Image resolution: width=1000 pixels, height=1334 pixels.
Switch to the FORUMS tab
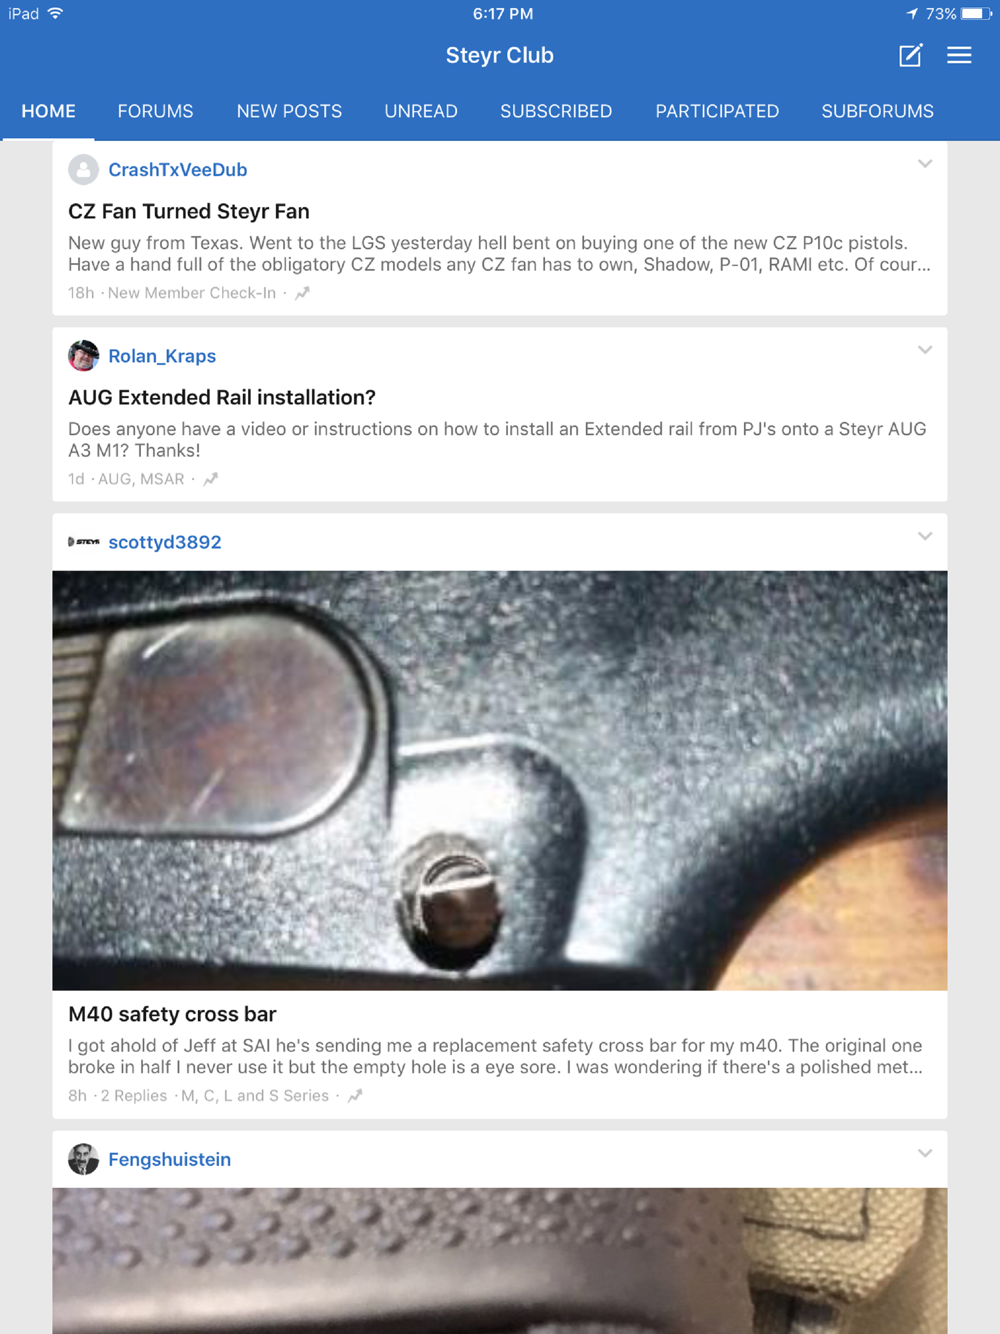[x=155, y=111]
